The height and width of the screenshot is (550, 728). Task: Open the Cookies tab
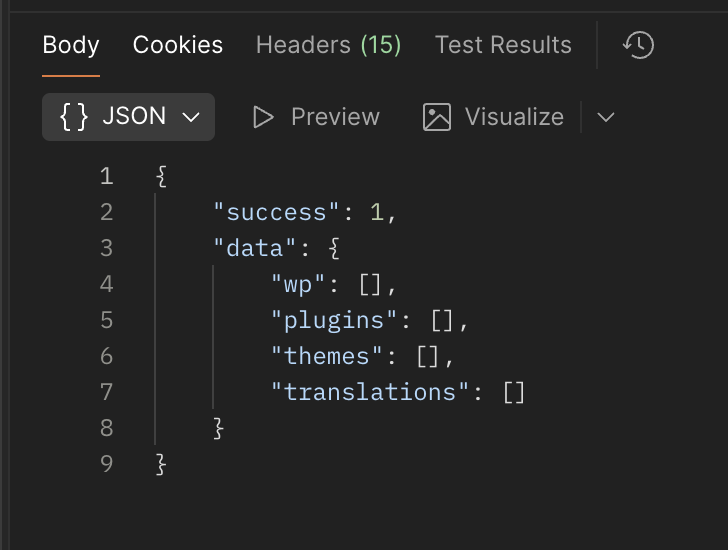(178, 45)
